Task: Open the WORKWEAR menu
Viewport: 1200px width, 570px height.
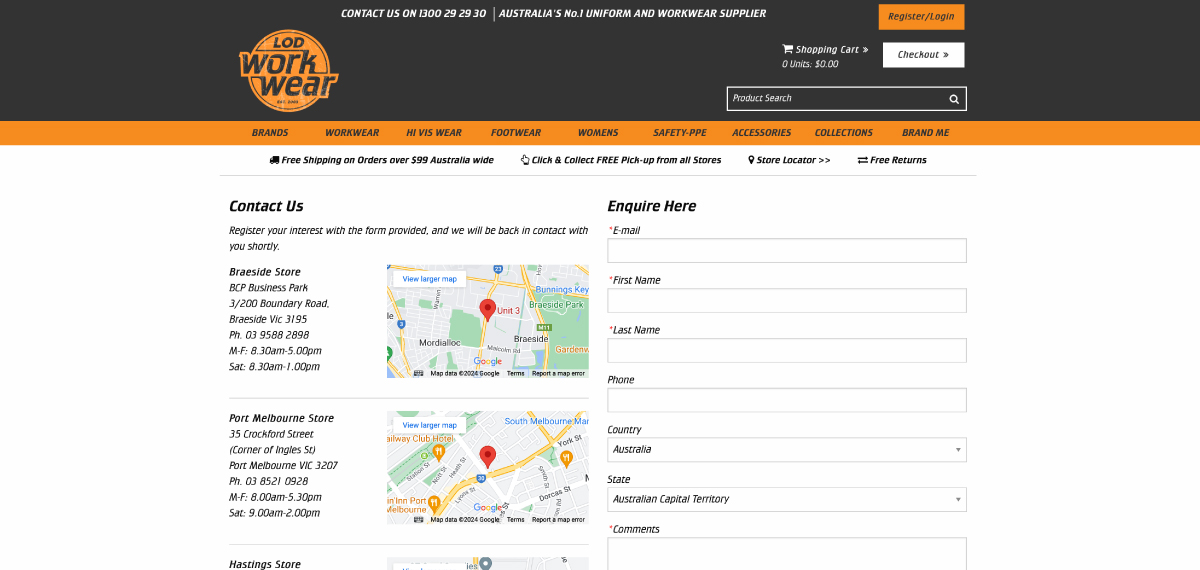Action: click(x=352, y=133)
